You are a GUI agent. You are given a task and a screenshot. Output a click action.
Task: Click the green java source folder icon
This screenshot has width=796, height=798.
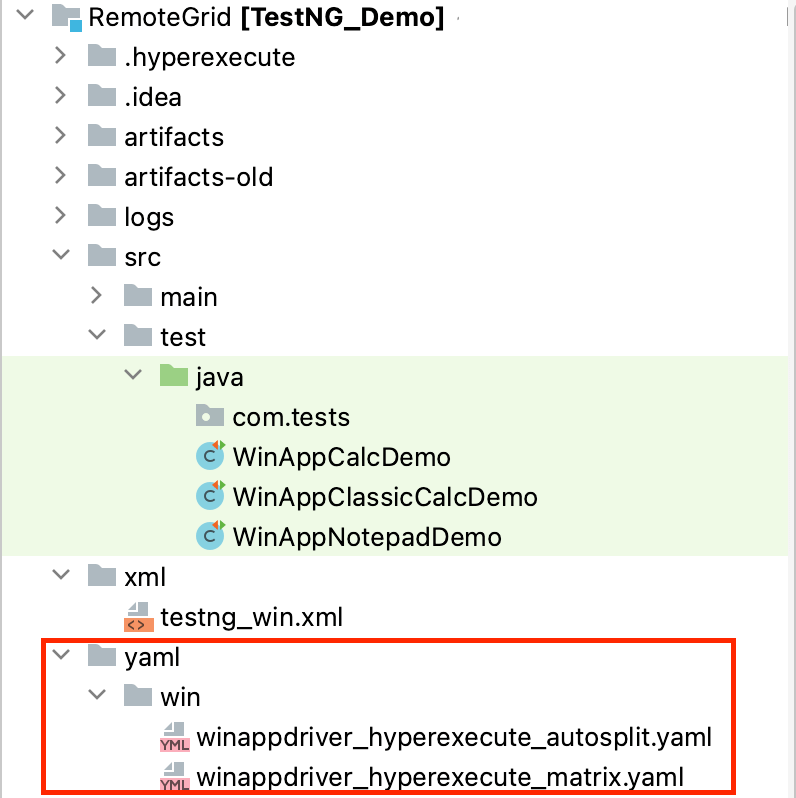174,377
